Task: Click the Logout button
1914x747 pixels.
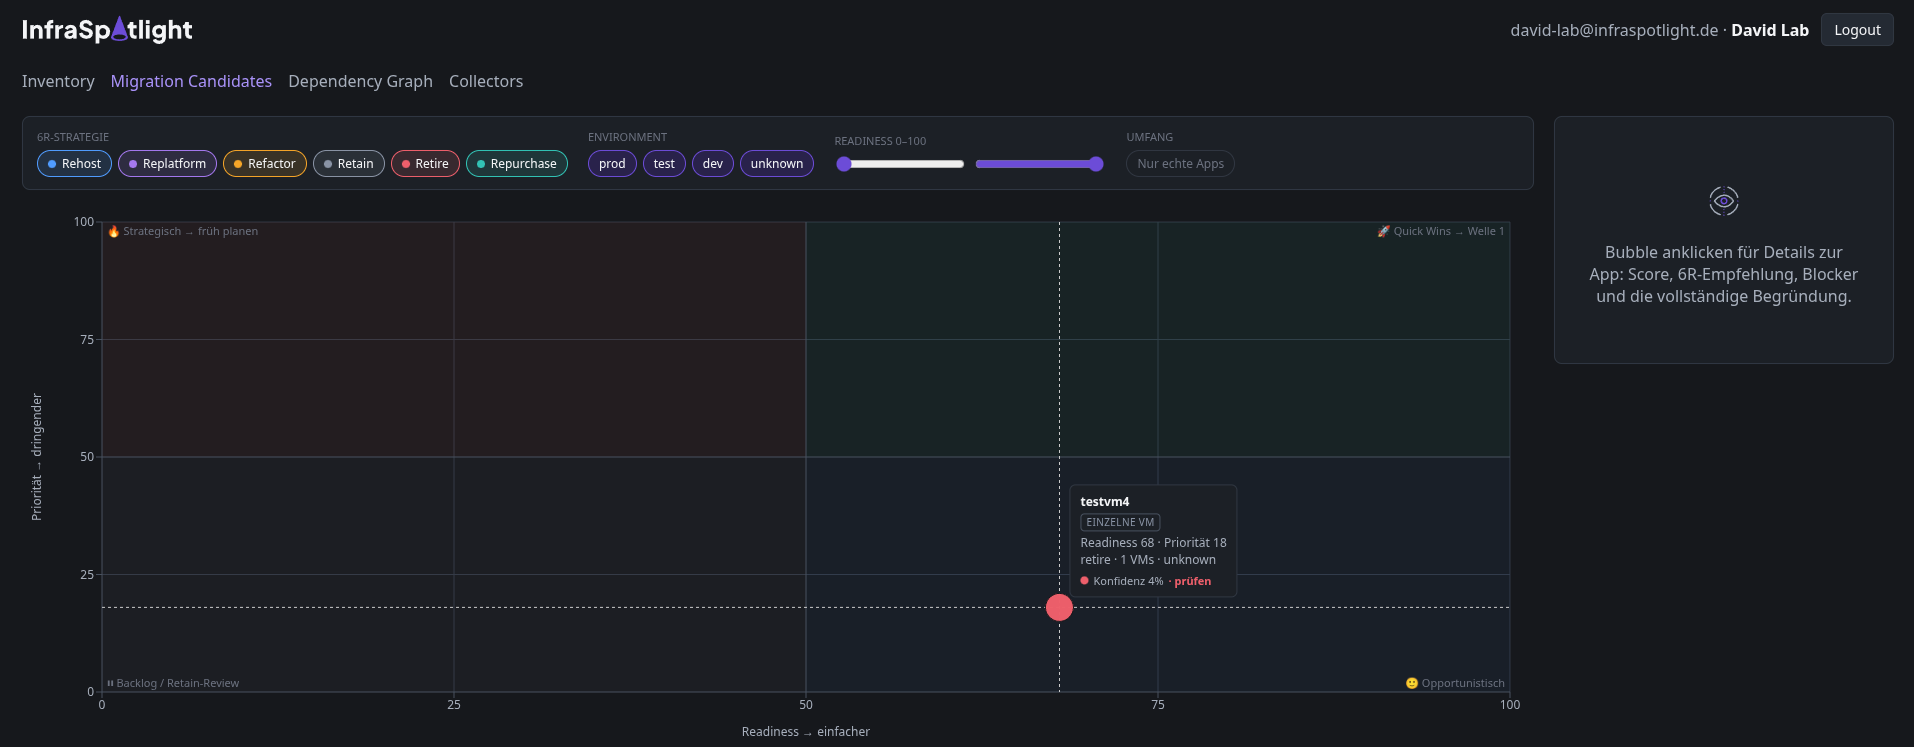Action: tap(1857, 30)
